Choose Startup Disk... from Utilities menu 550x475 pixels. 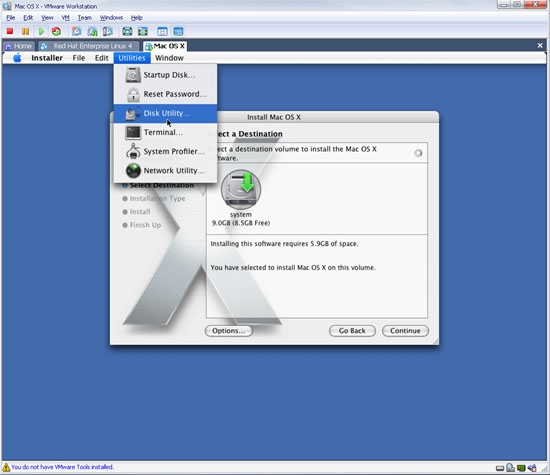point(165,75)
